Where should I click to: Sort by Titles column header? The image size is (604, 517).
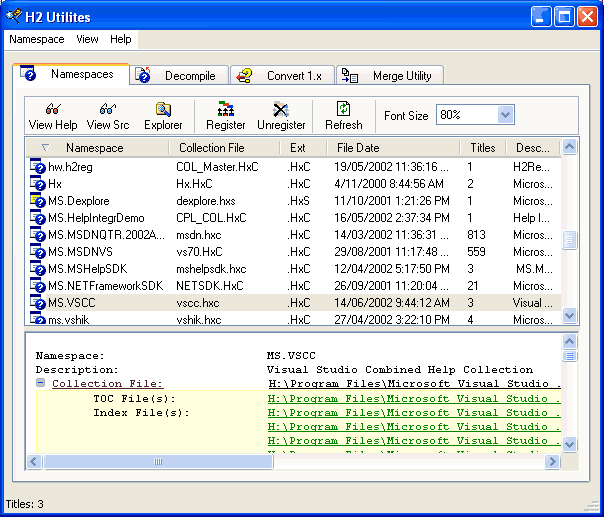483,148
